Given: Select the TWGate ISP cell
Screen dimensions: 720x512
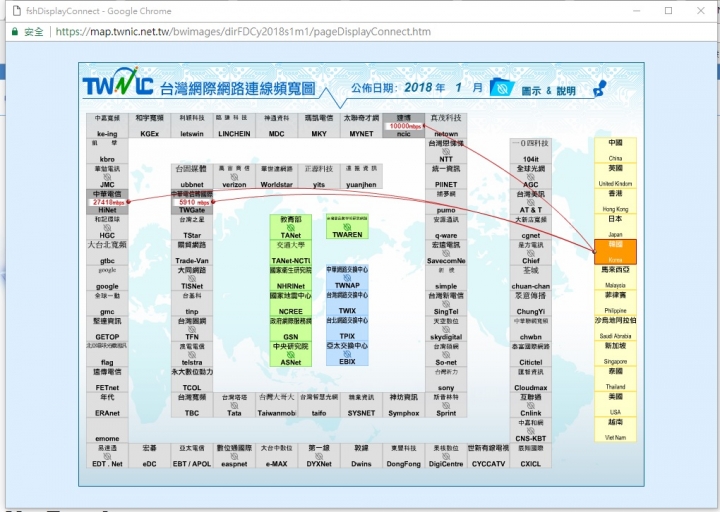Looking at the screenshot, I should [x=192, y=202].
